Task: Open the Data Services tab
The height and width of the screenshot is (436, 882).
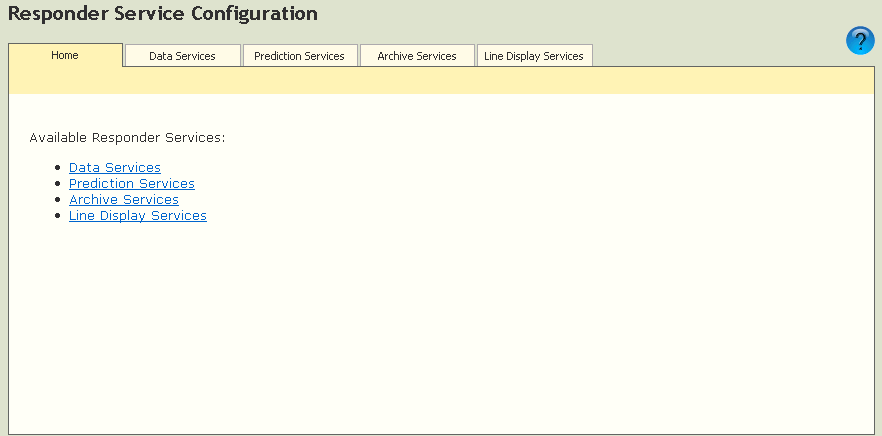Action: [x=182, y=56]
